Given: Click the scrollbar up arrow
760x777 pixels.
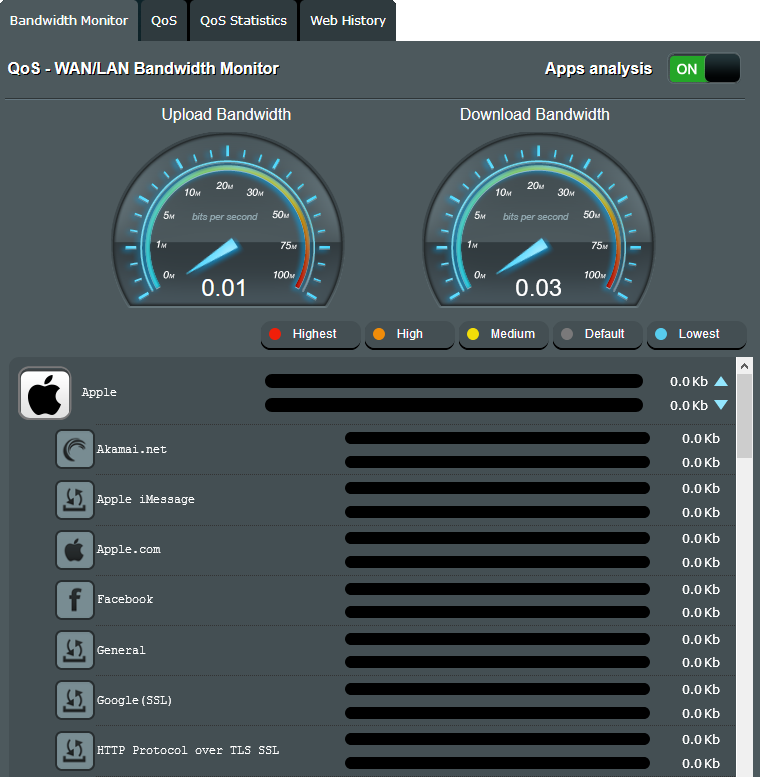Looking at the screenshot, I should 744,366.
